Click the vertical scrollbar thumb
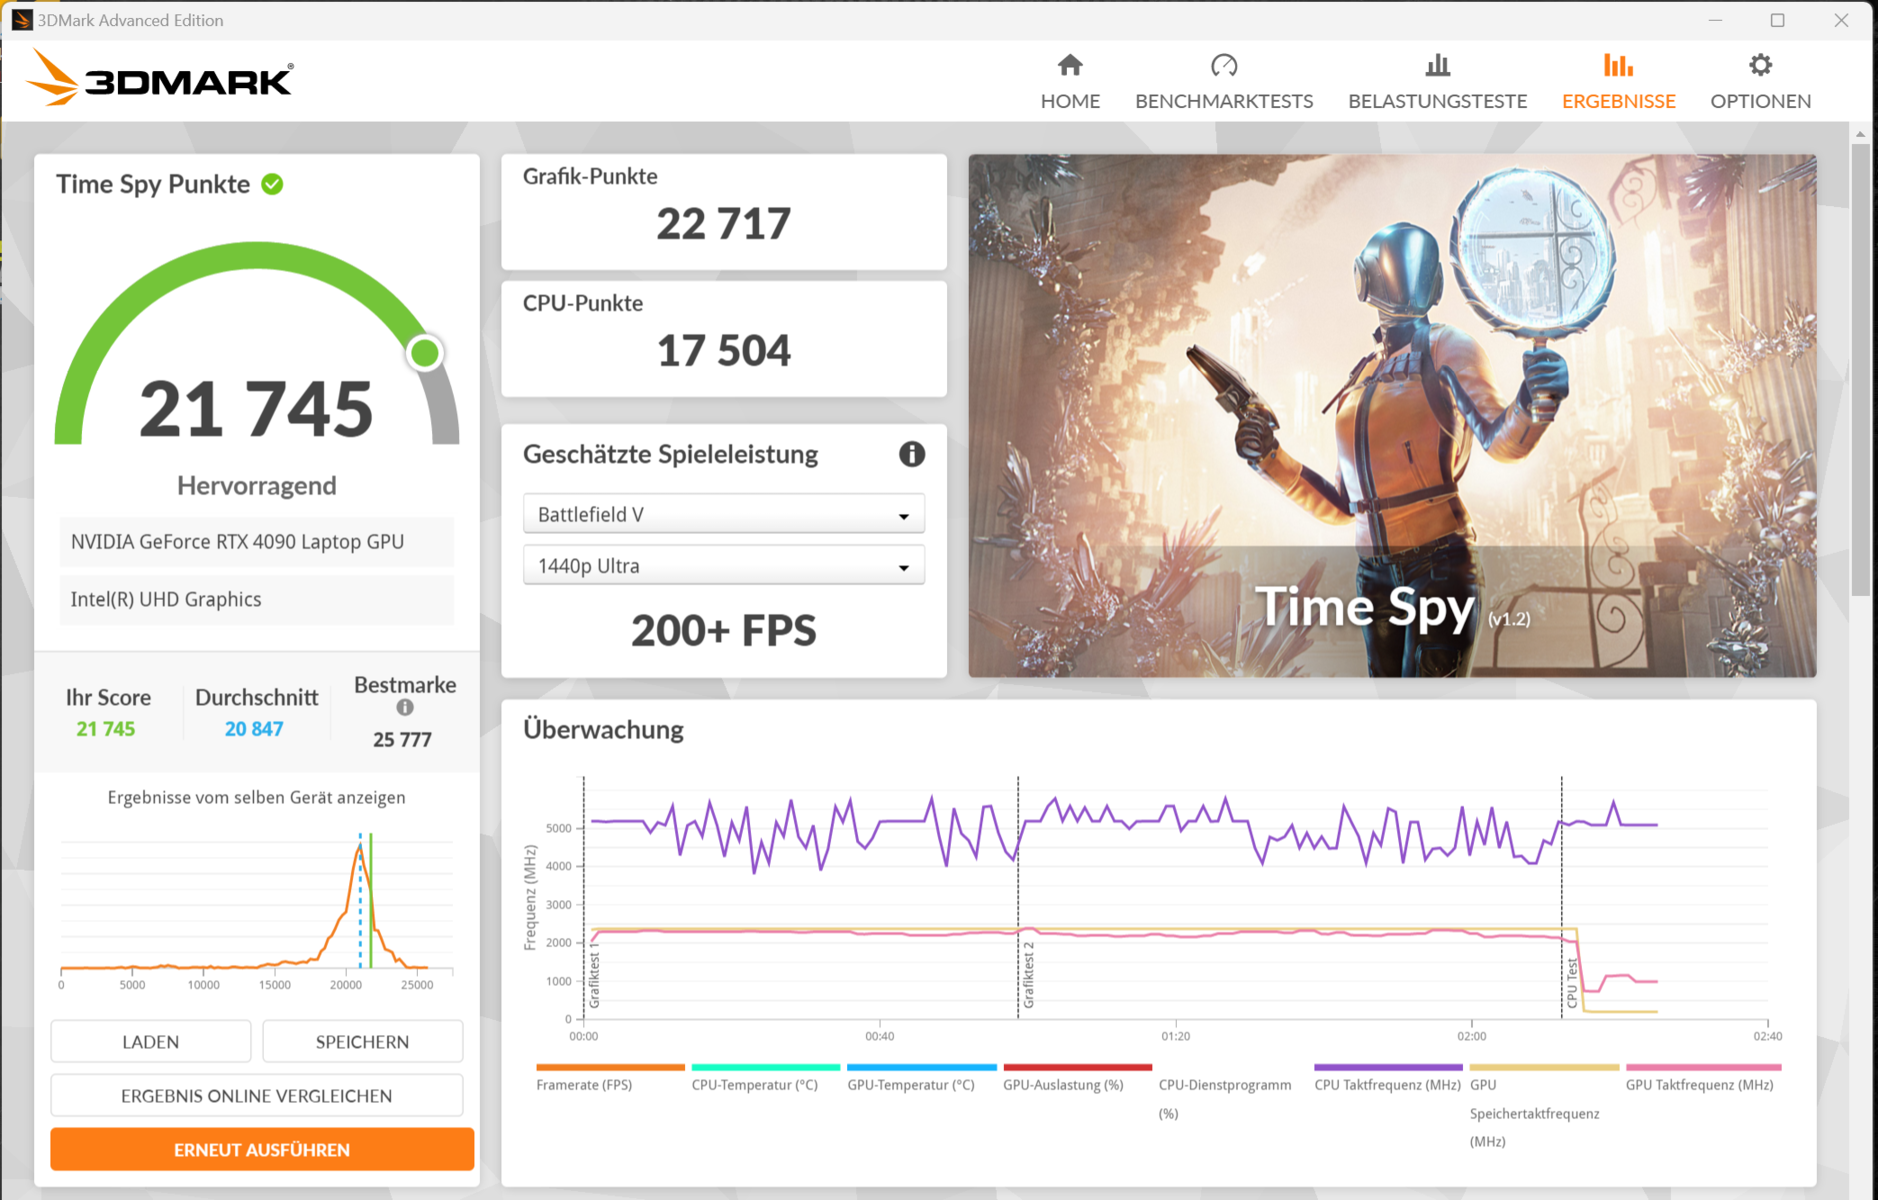The height and width of the screenshot is (1200, 1878). pos(1860,370)
